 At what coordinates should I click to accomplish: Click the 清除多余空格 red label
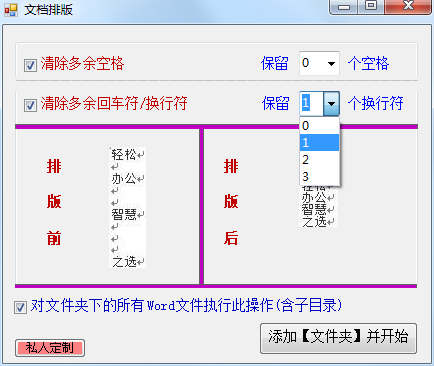pos(82,63)
